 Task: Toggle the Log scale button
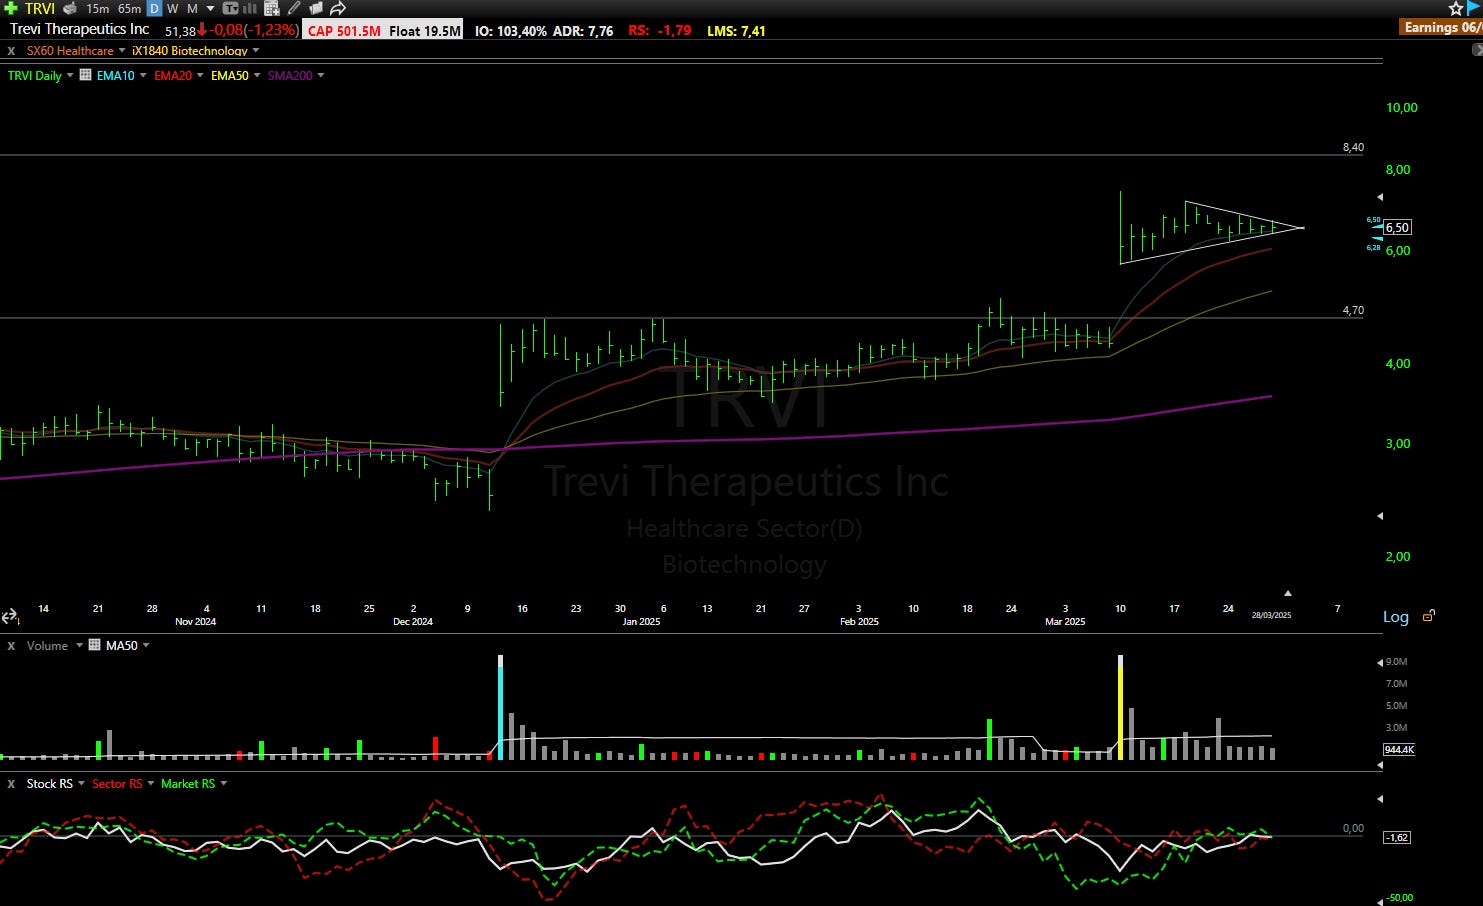point(1396,616)
